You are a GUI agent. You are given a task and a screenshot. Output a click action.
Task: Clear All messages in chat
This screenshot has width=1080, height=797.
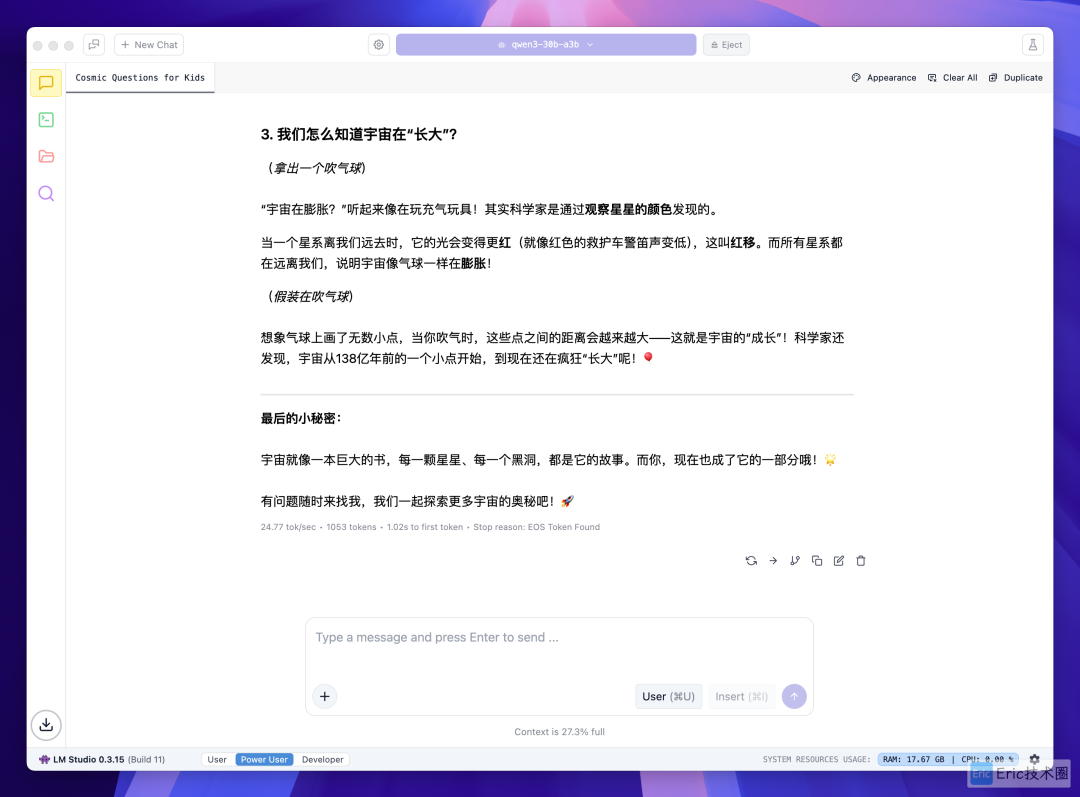[953, 78]
